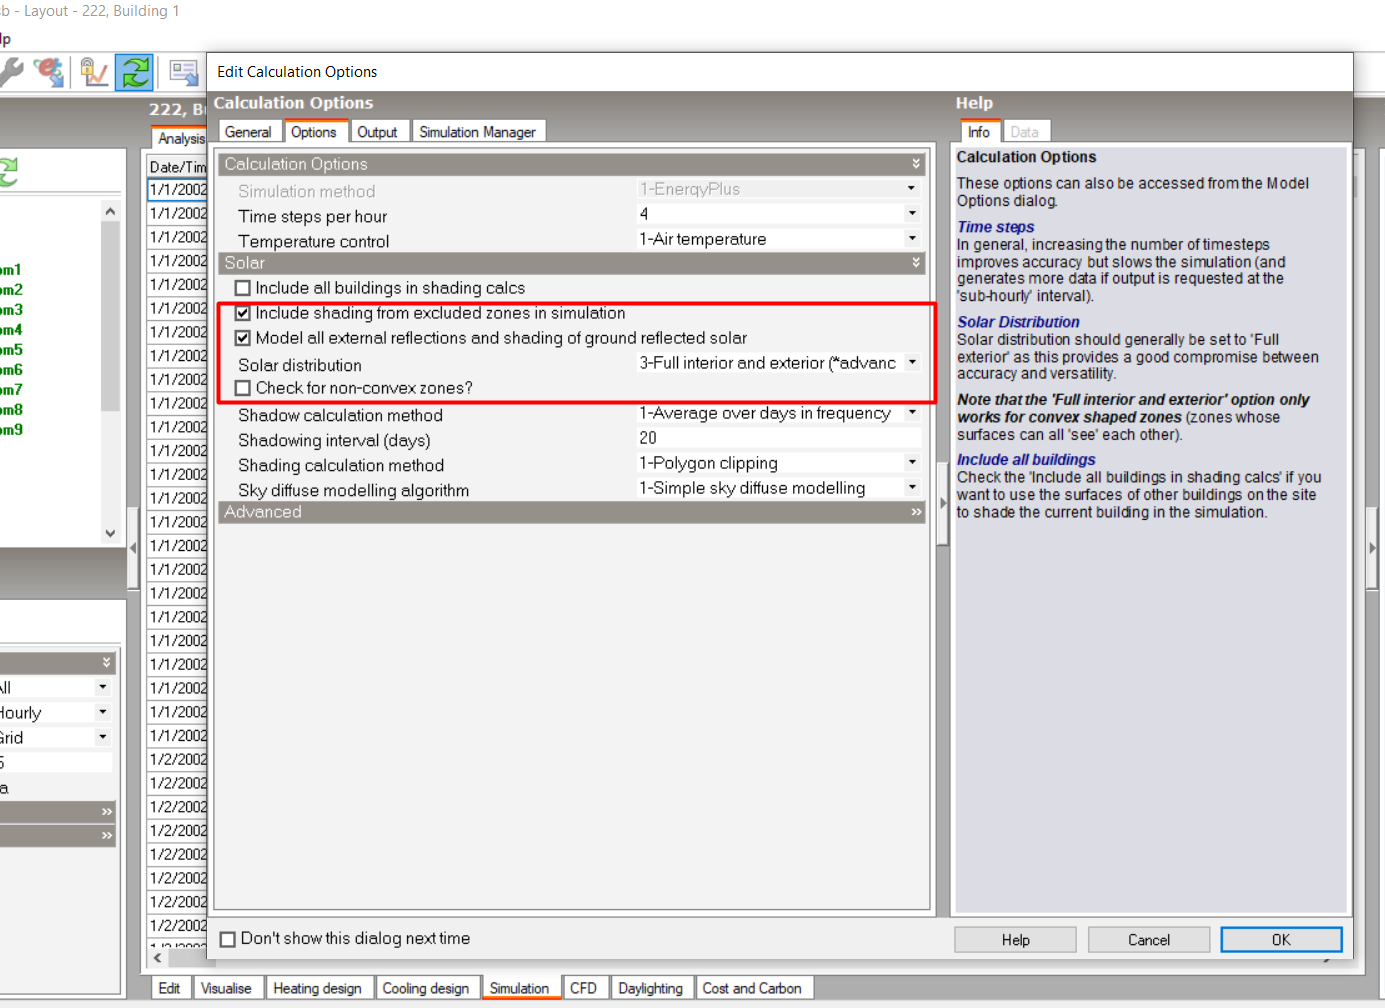Screen dimensions: 1385x1008
Task: Tick the Check for non-convex zones checkbox
Action: point(243,389)
